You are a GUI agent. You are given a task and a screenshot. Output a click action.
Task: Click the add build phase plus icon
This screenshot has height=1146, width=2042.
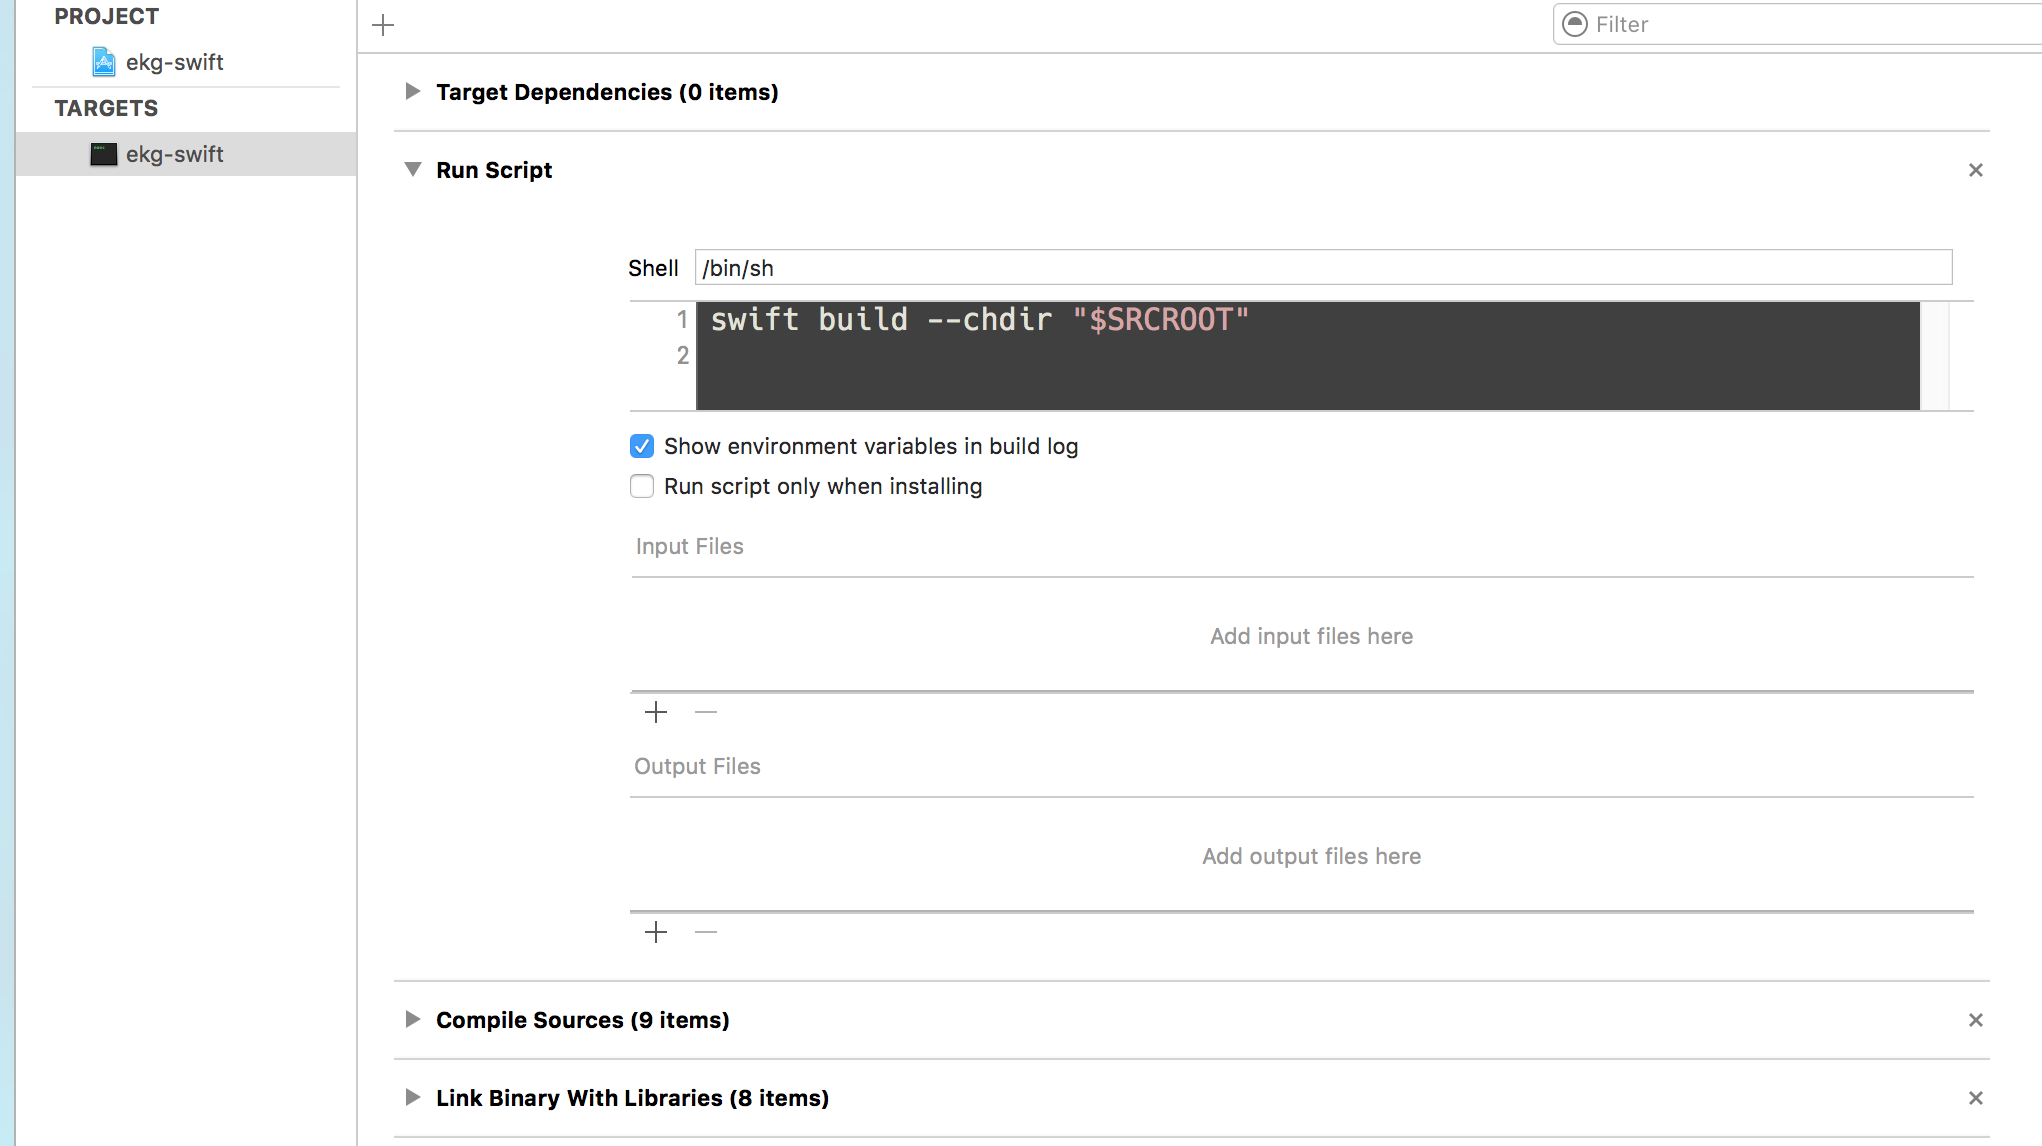click(x=383, y=25)
